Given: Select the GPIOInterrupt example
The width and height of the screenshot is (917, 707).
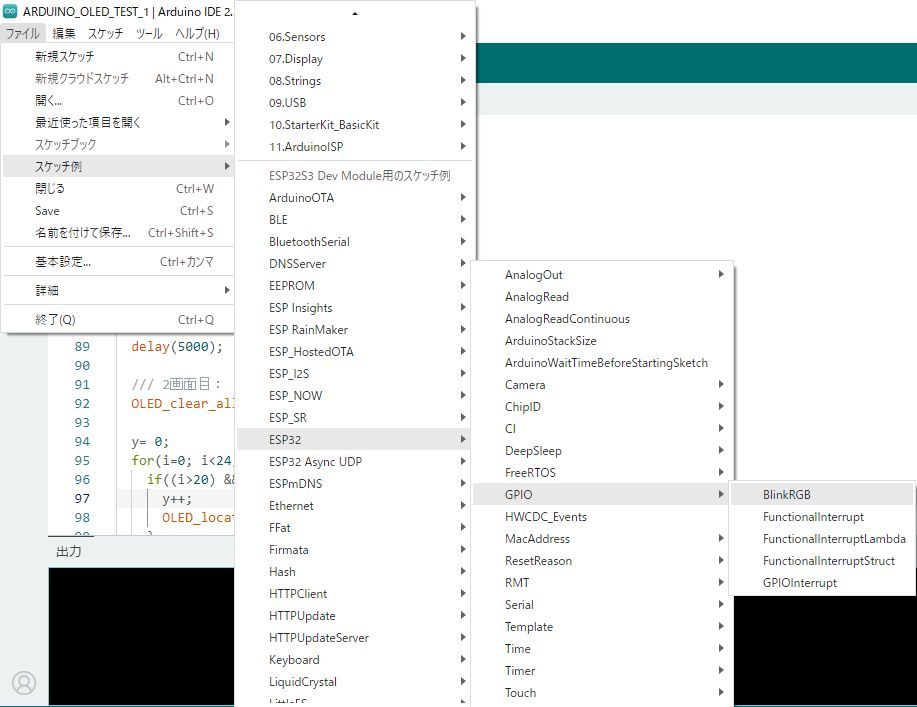Looking at the screenshot, I should click(799, 583).
